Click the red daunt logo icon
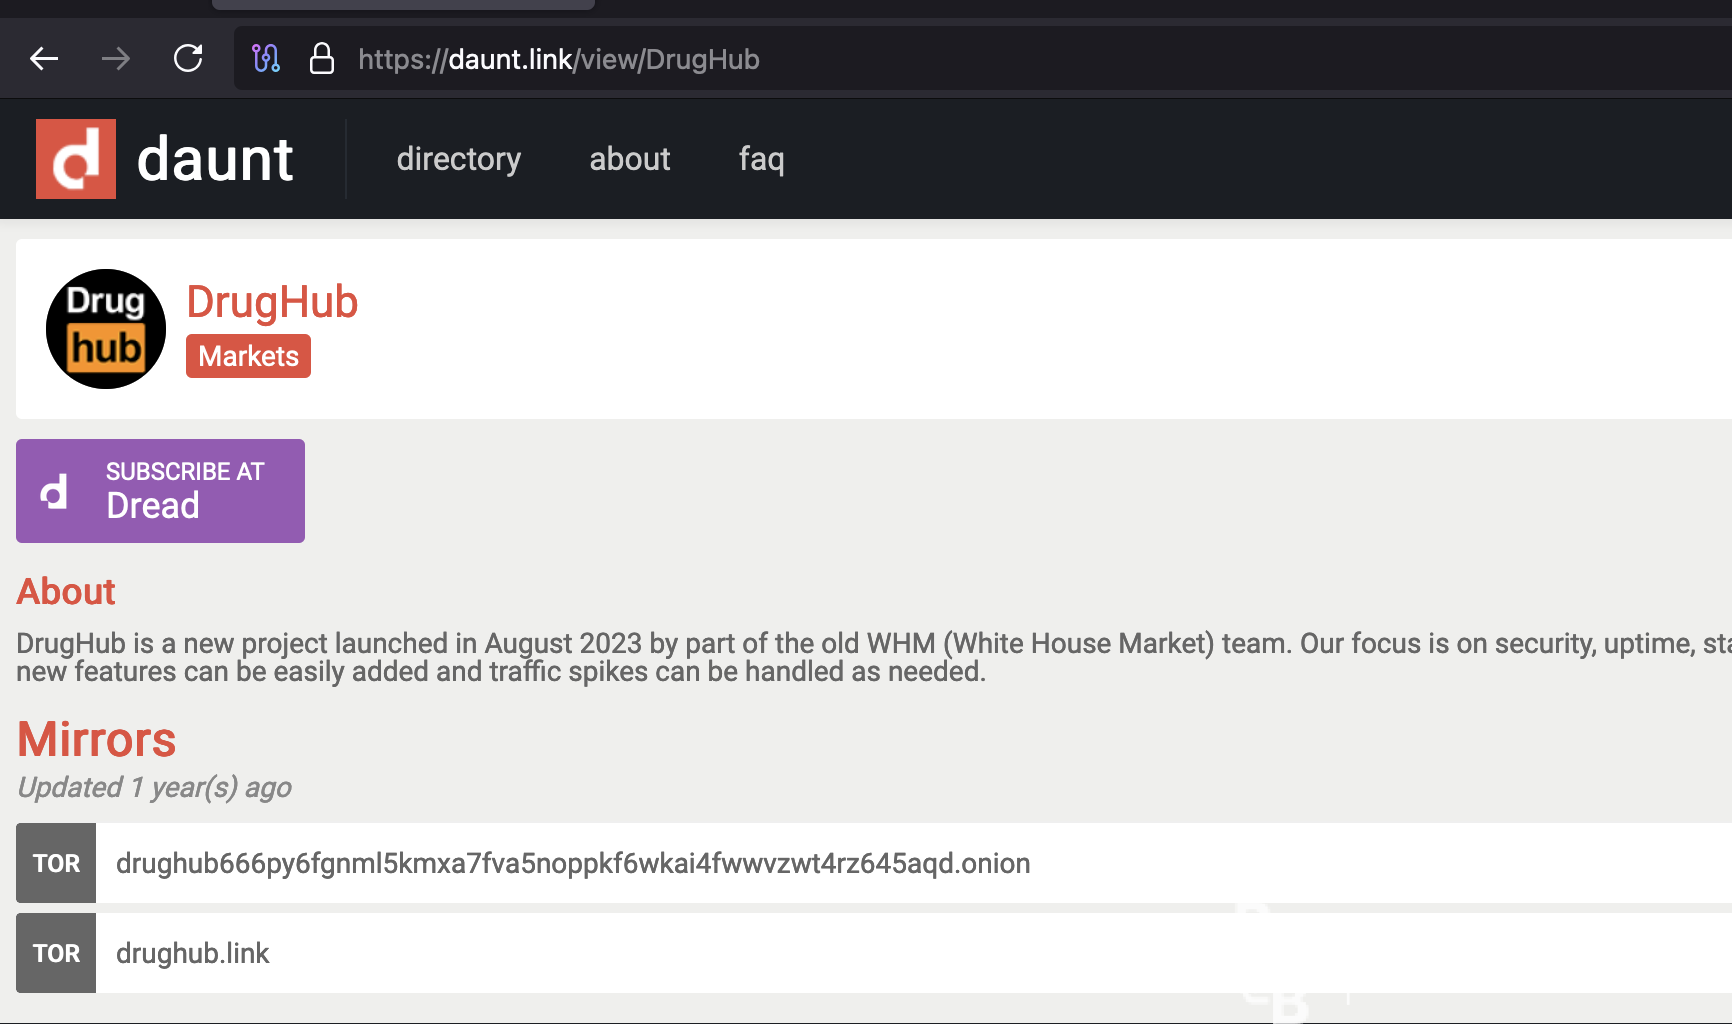 tap(76, 159)
